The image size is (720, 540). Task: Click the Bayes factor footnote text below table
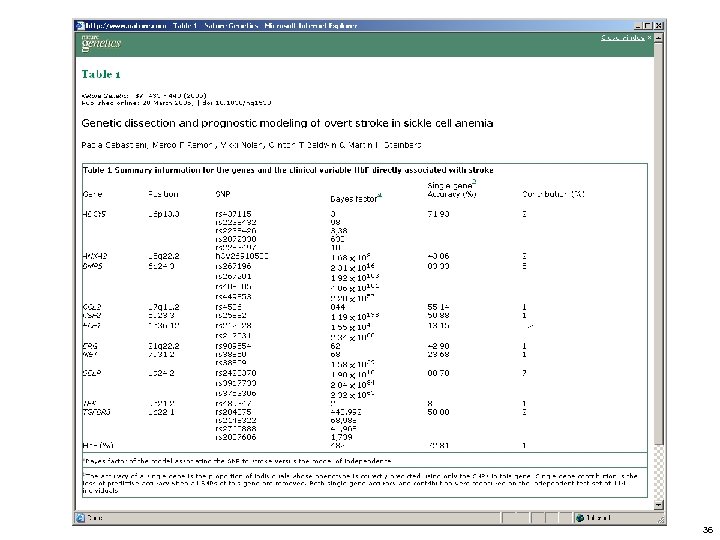tap(237, 461)
